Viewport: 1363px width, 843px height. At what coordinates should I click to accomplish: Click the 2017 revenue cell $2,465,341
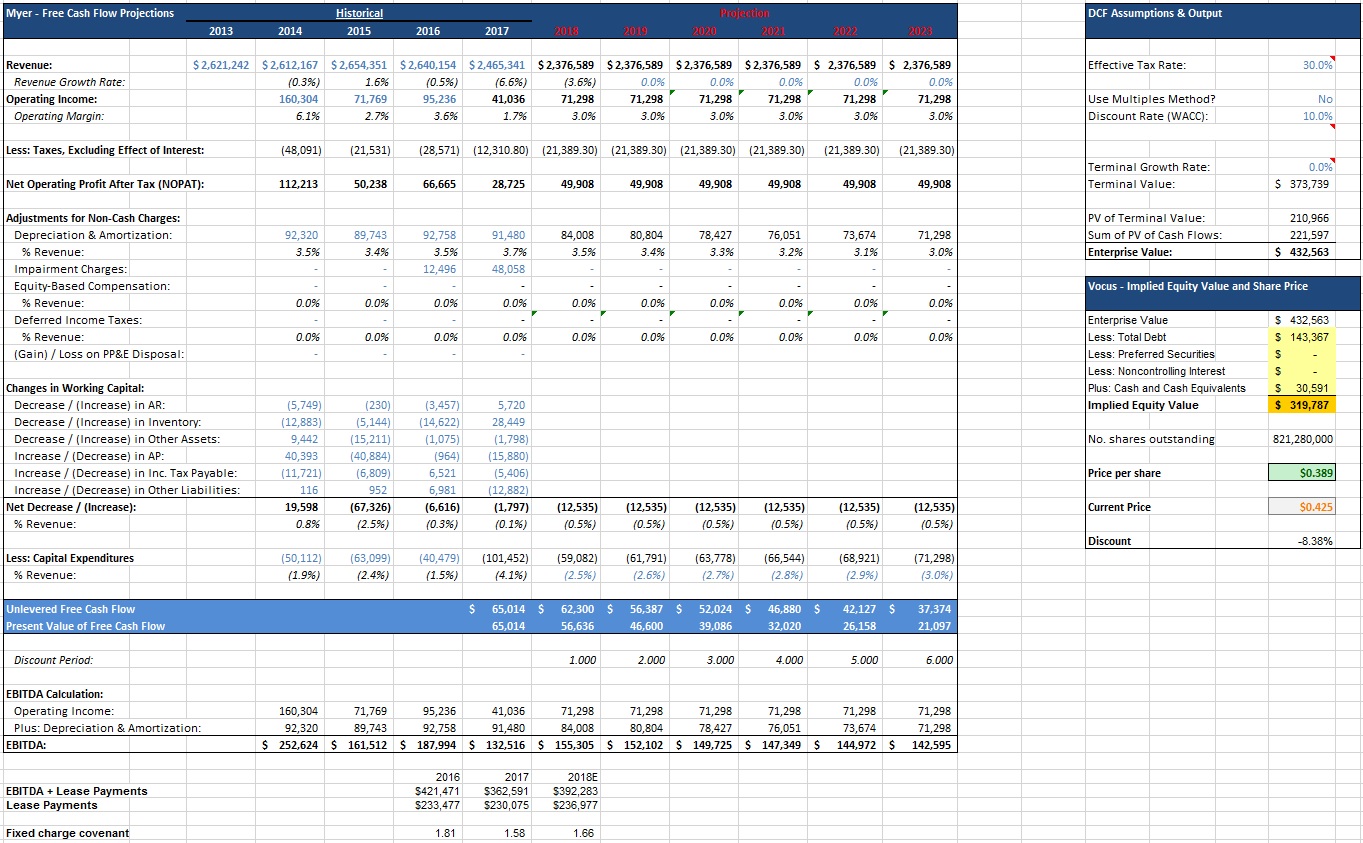tap(496, 65)
